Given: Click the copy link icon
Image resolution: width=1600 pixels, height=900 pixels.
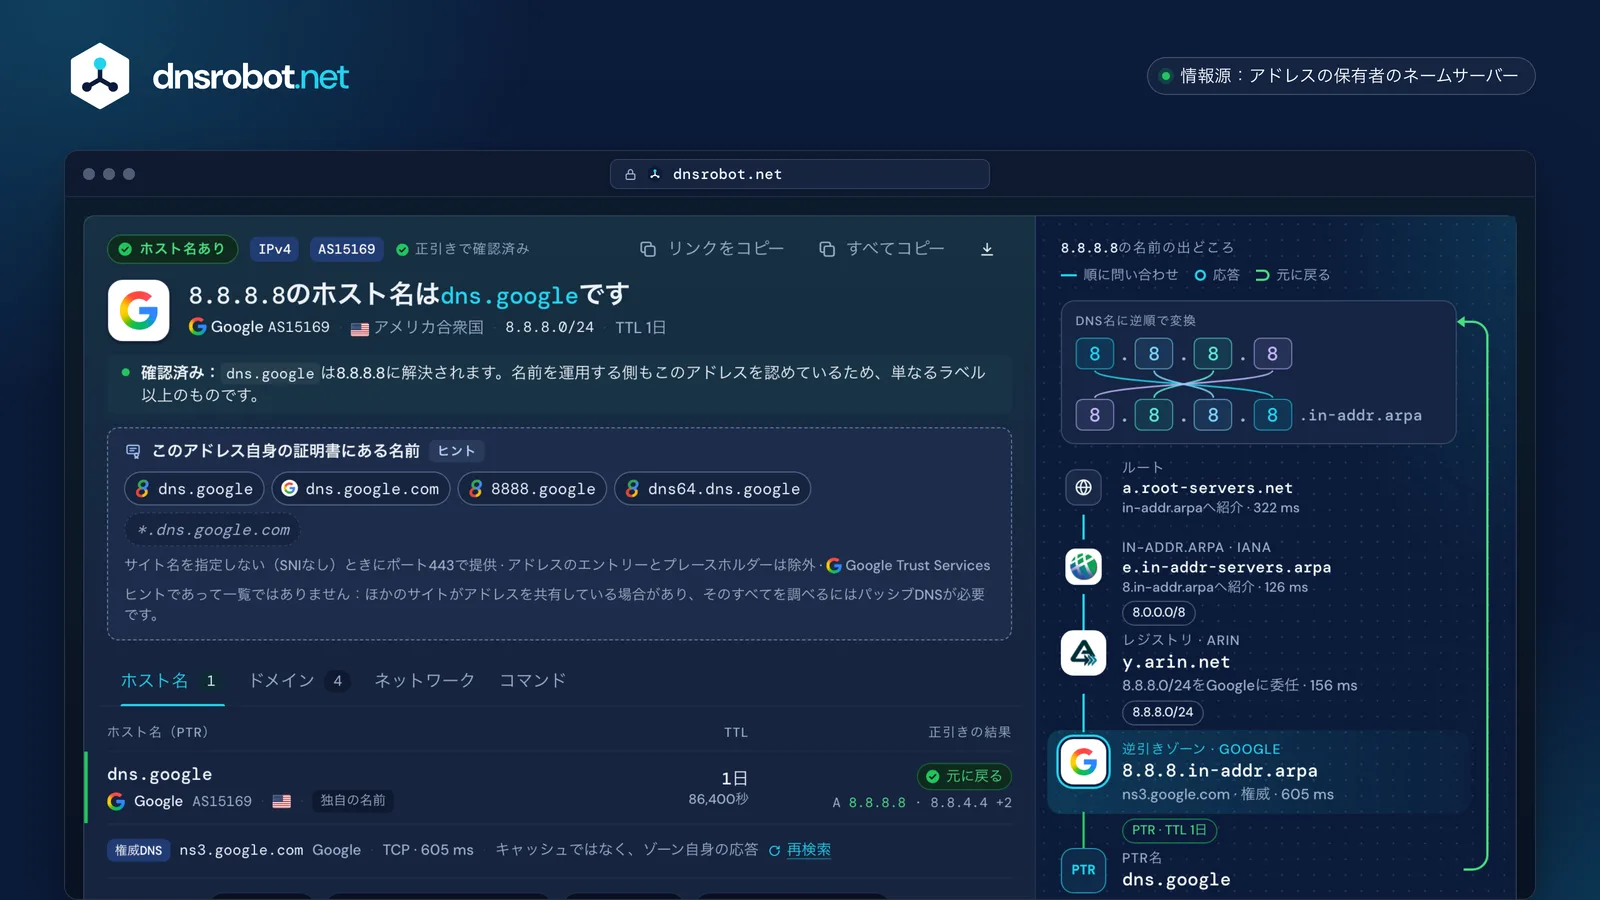Looking at the screenshot, I should (x=648, y=249).
